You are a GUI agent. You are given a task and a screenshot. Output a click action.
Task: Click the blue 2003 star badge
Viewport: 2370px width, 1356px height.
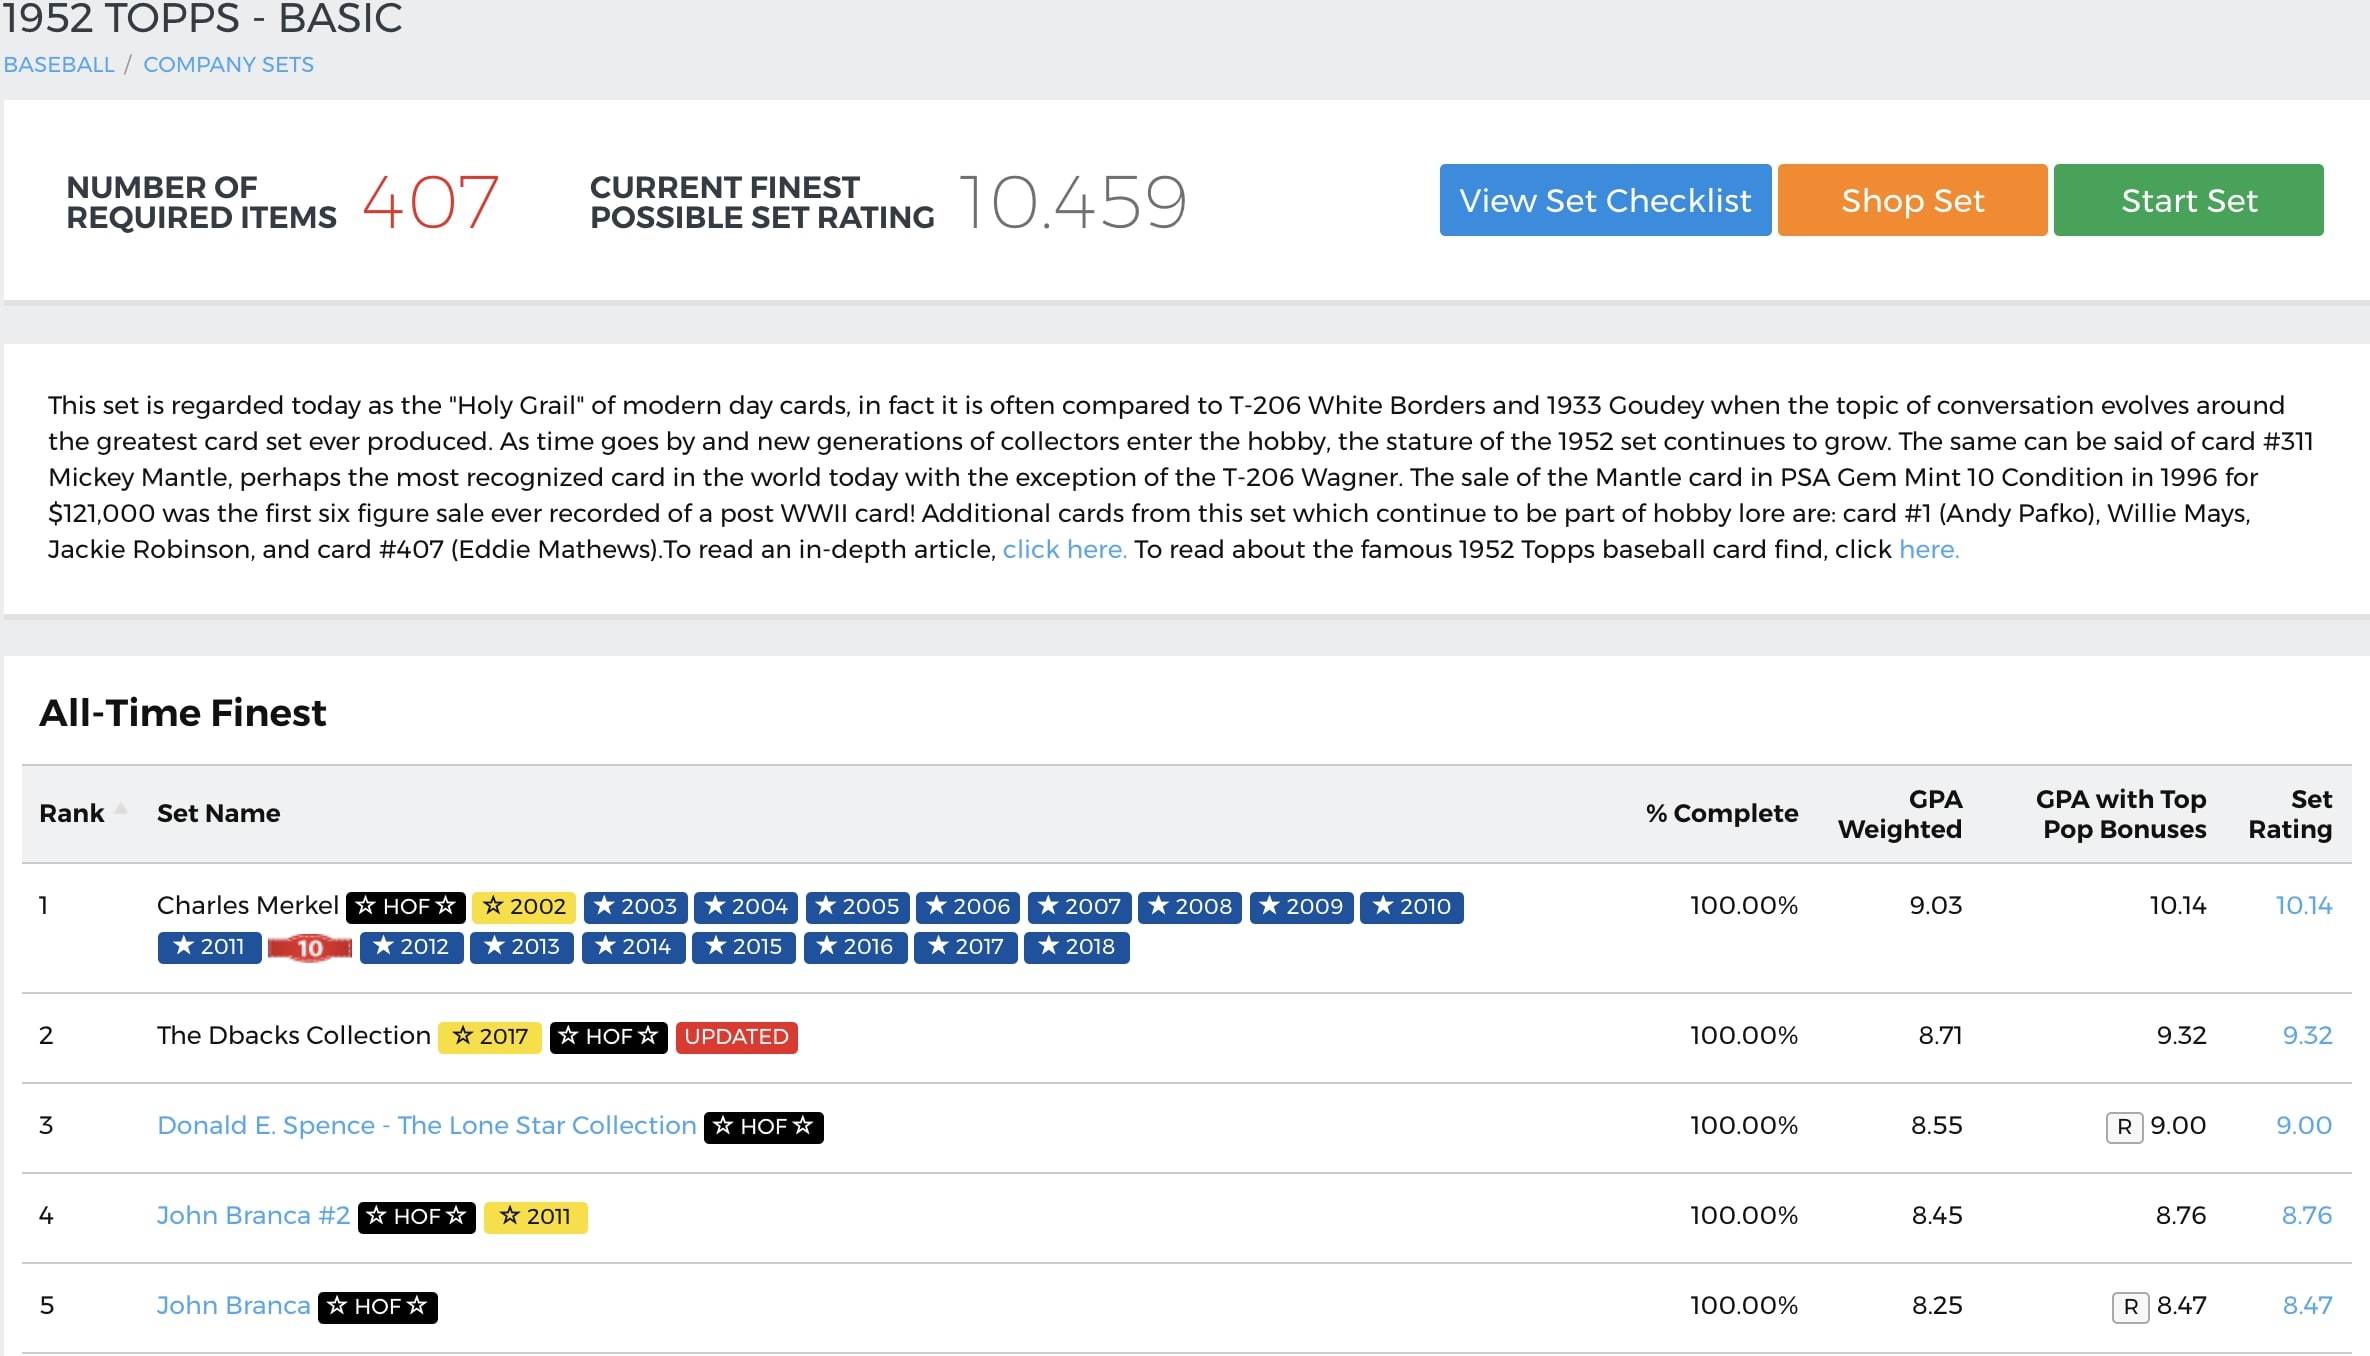point(635,906)
